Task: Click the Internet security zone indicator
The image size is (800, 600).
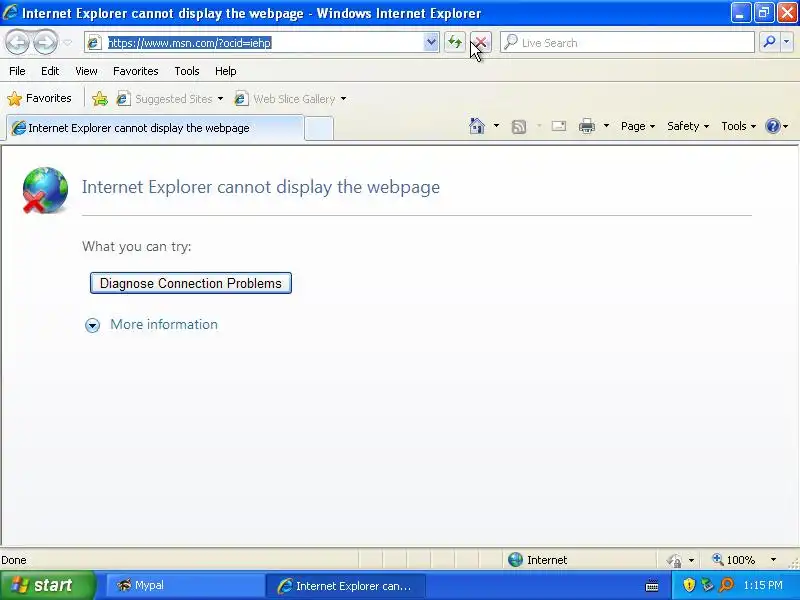Action: 538,560
